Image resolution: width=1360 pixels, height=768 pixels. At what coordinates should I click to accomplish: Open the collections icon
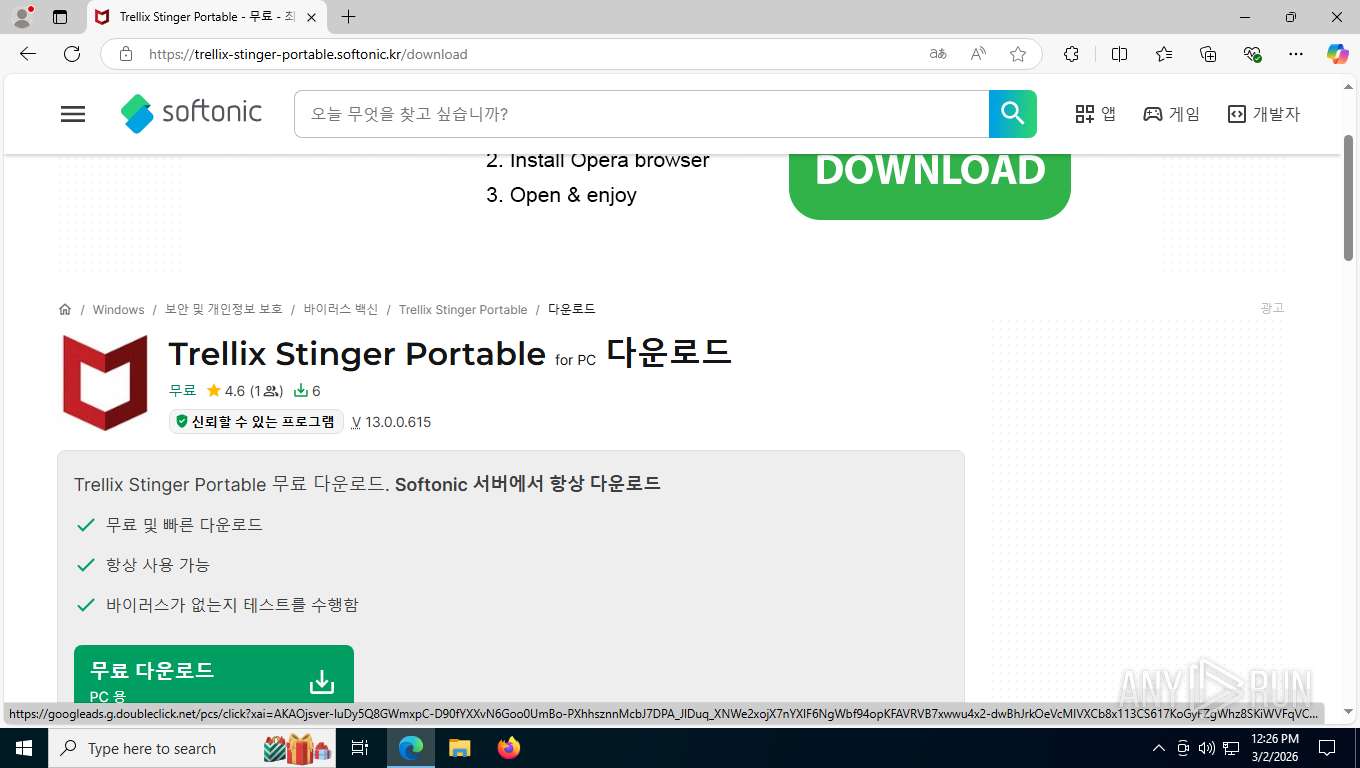click(x=1208, y=54)
